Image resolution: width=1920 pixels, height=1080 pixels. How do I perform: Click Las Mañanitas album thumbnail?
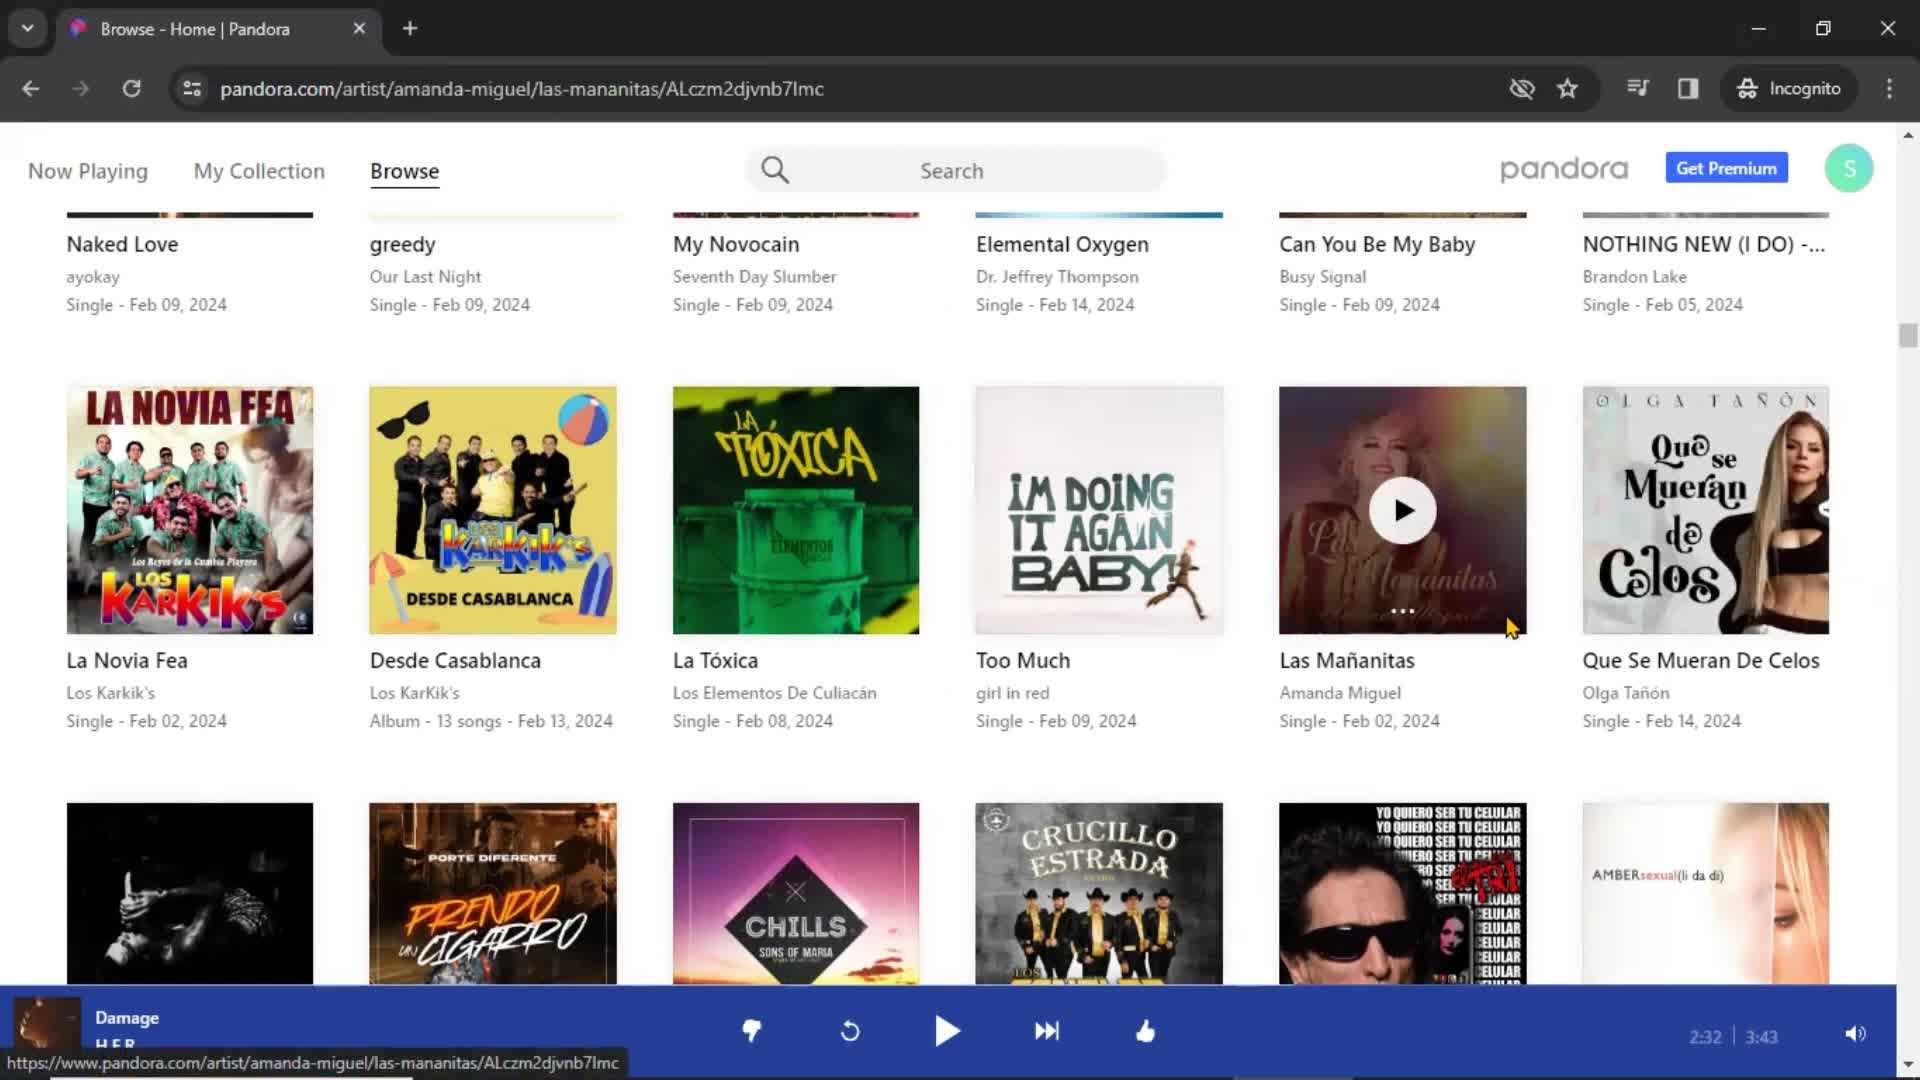(1402, 510)
